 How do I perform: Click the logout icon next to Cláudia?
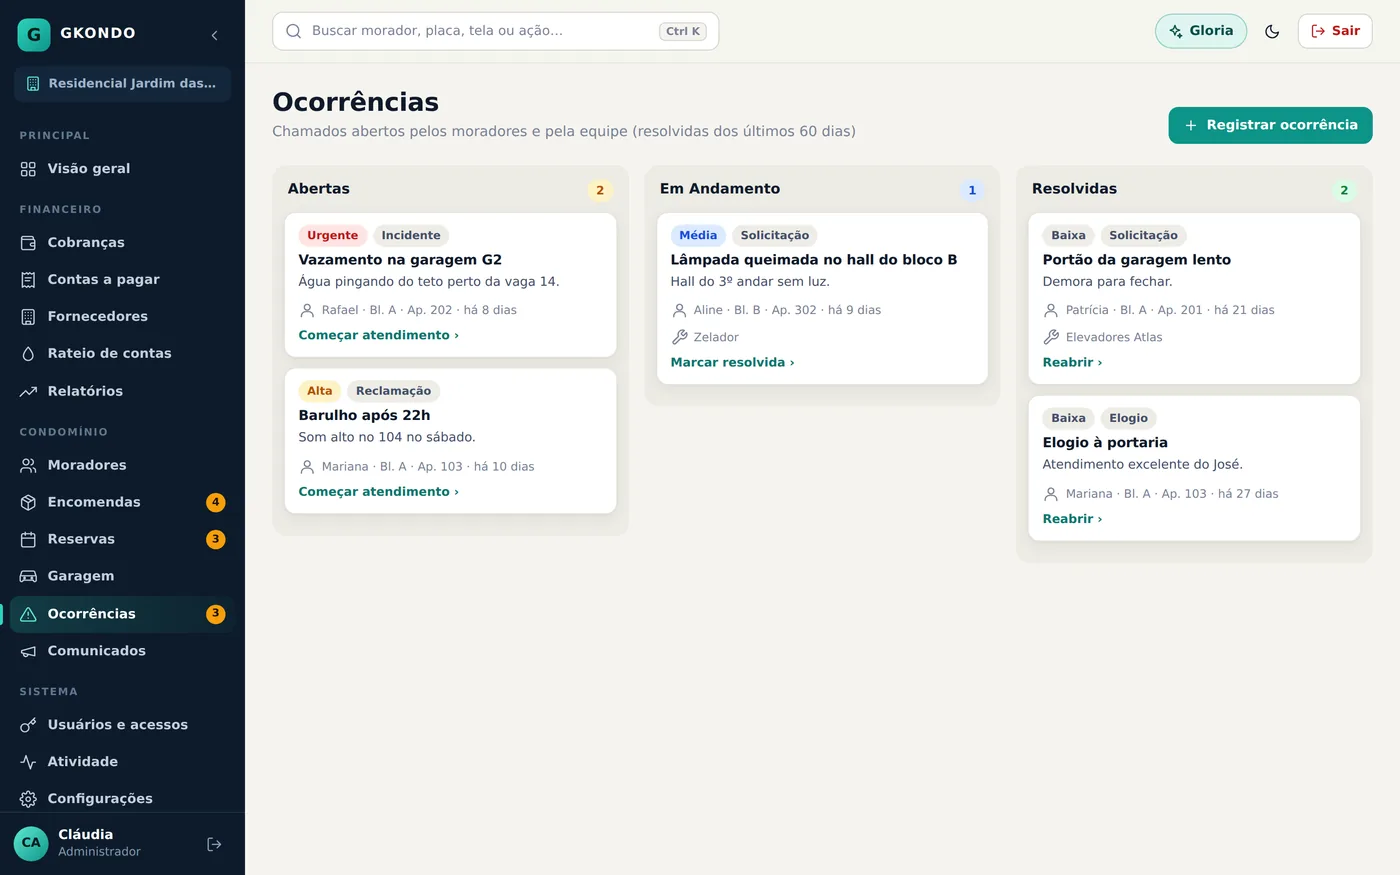(x=214, y=844)
